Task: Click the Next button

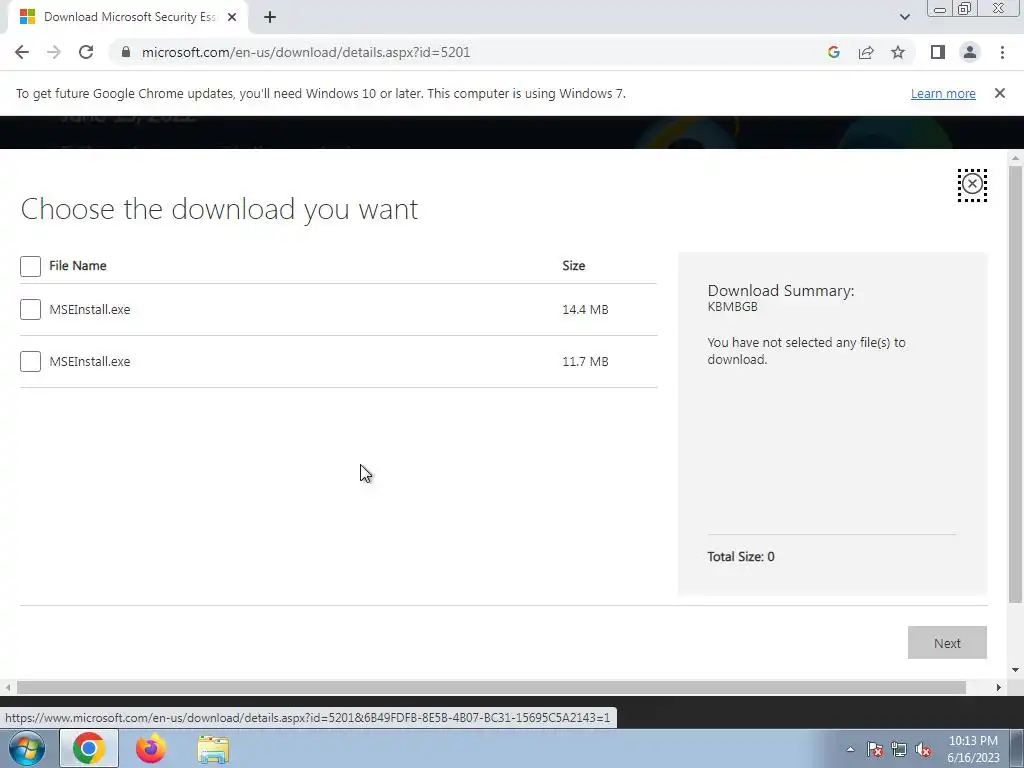Action: 947,643
